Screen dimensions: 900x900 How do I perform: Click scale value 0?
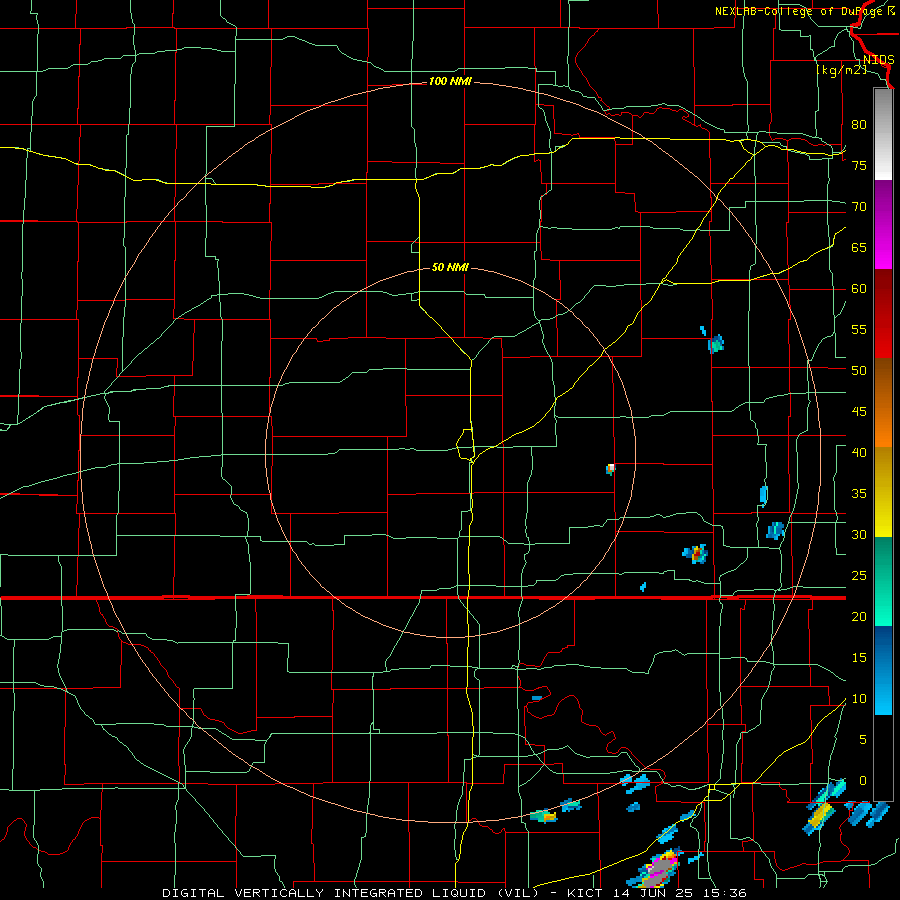pos(862,781)
